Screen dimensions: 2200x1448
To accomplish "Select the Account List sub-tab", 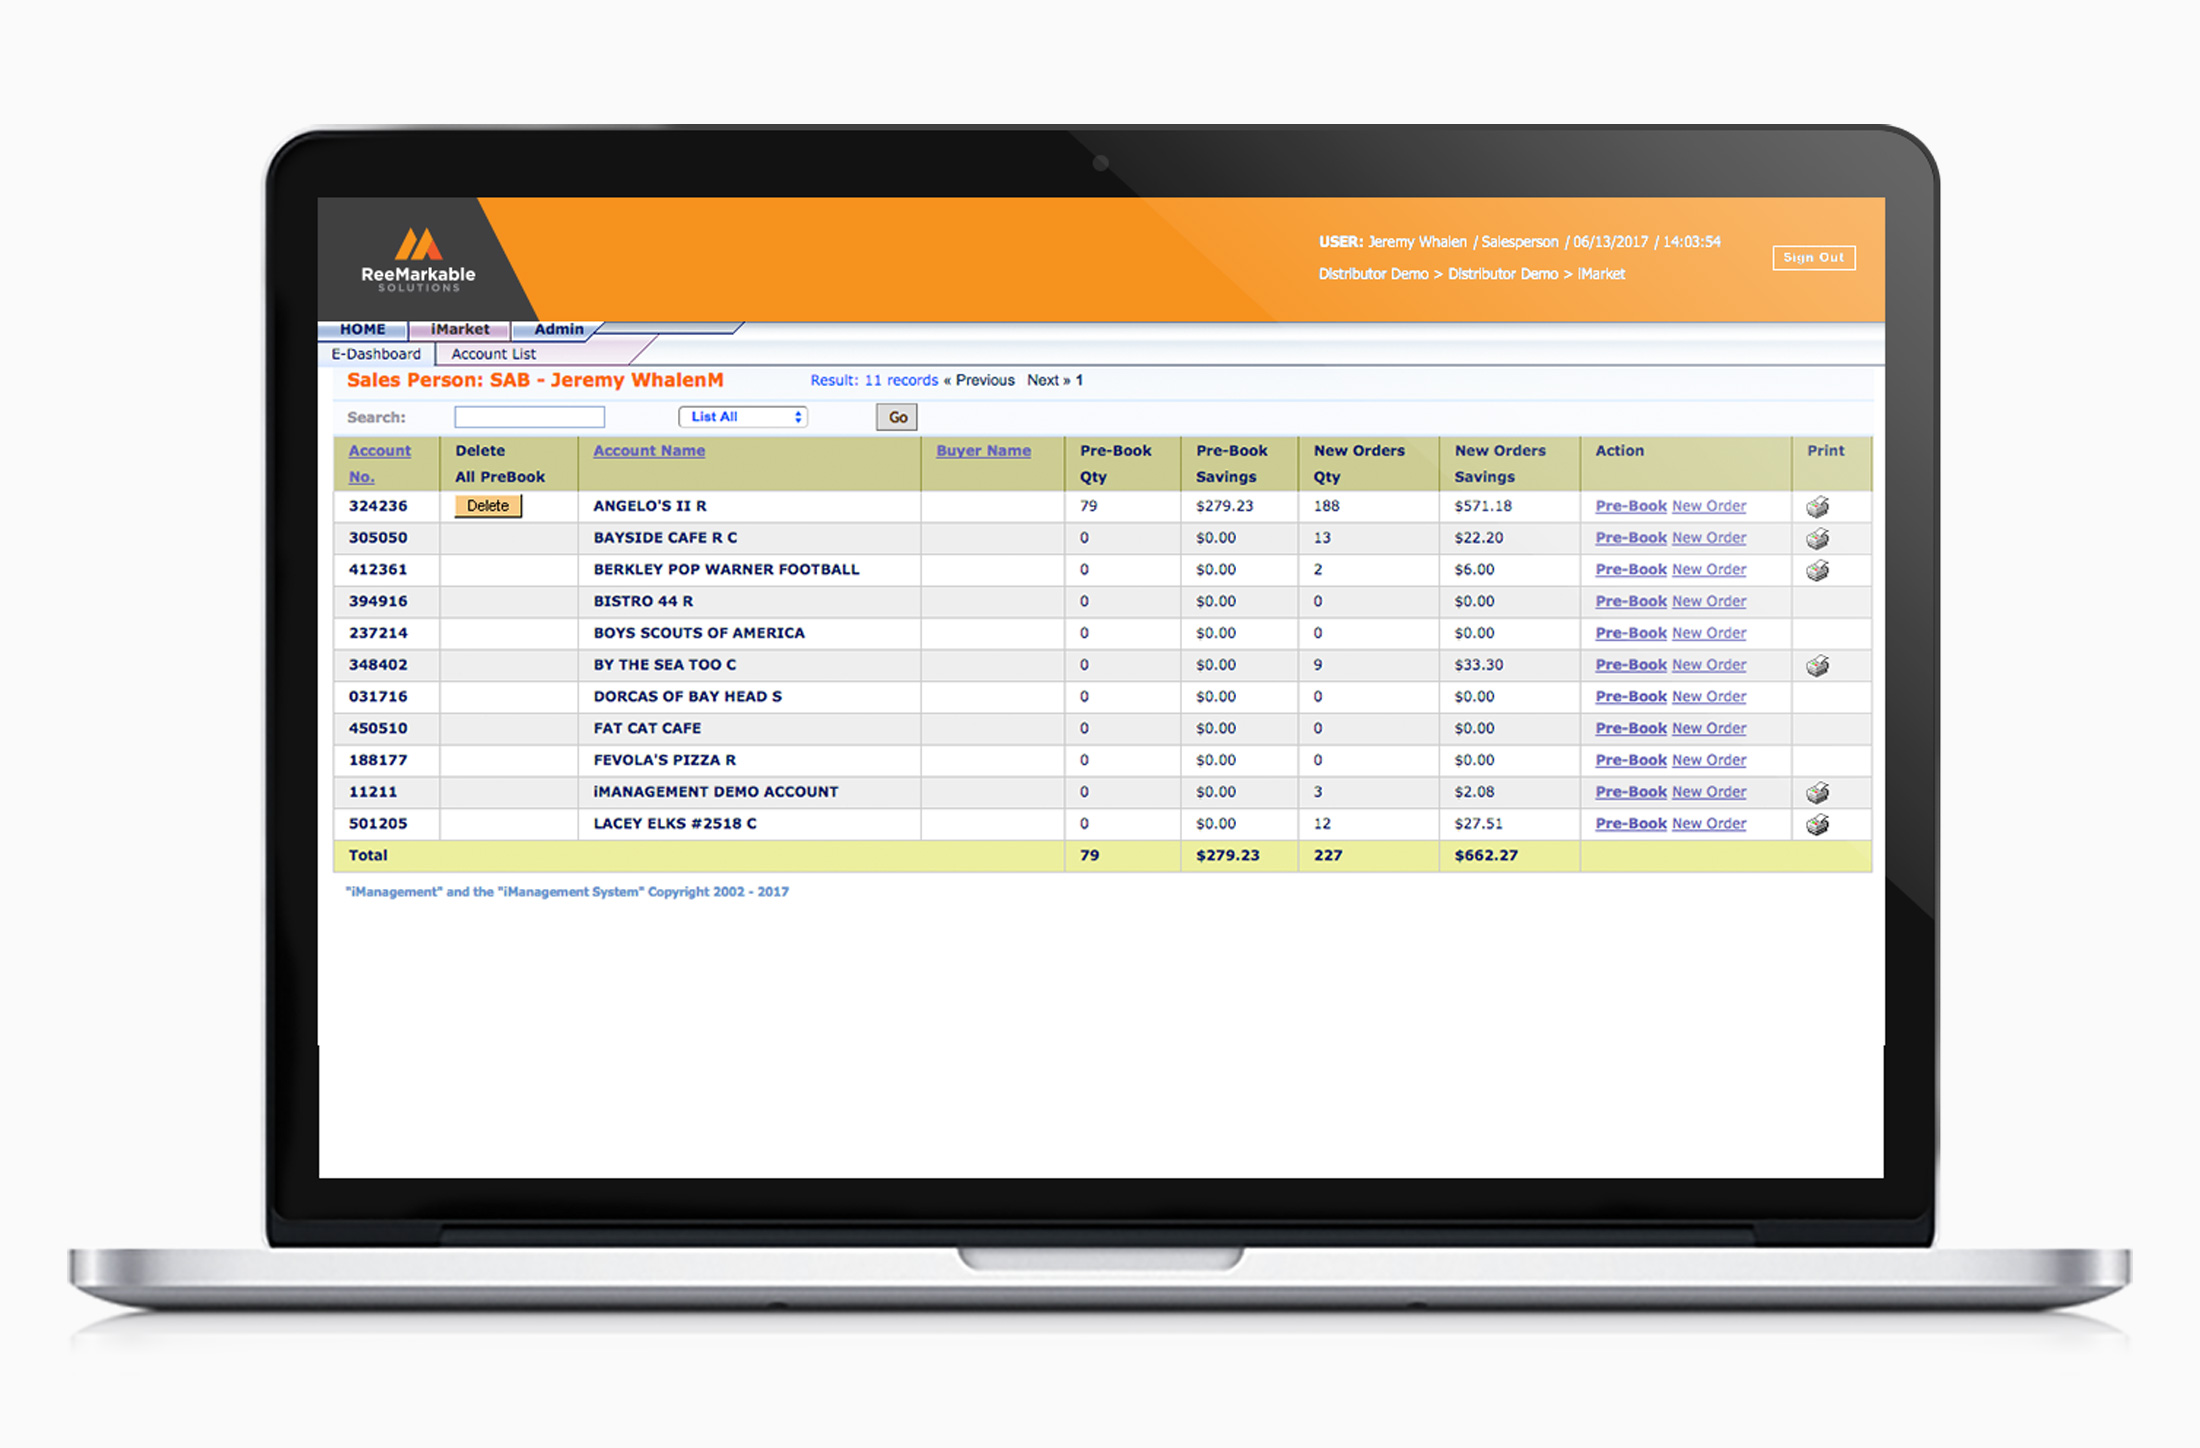I will coord(493,354).
